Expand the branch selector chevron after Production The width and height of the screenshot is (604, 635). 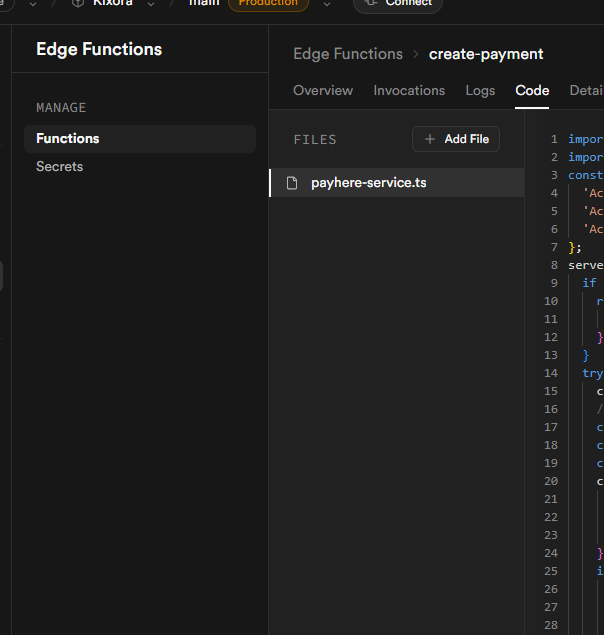327,4
